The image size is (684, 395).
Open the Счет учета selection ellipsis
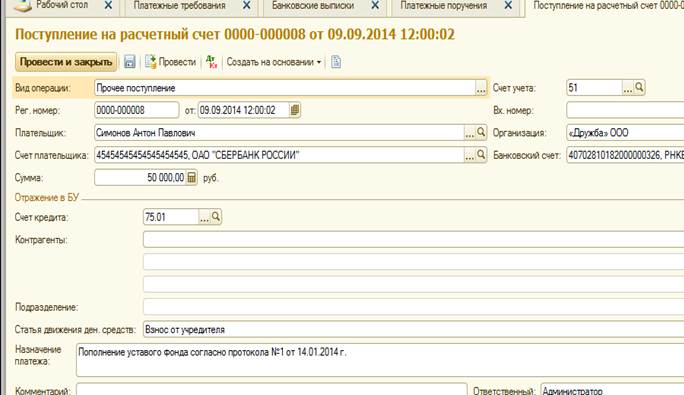pyautogui.click(x=627, y=88)
